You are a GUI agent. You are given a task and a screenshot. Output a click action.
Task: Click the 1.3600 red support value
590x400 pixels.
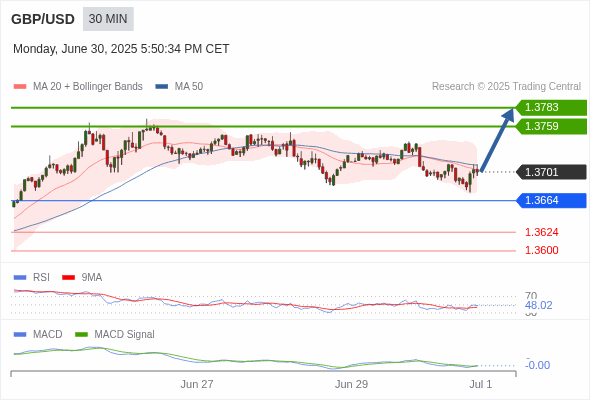(x=541, y=250)
